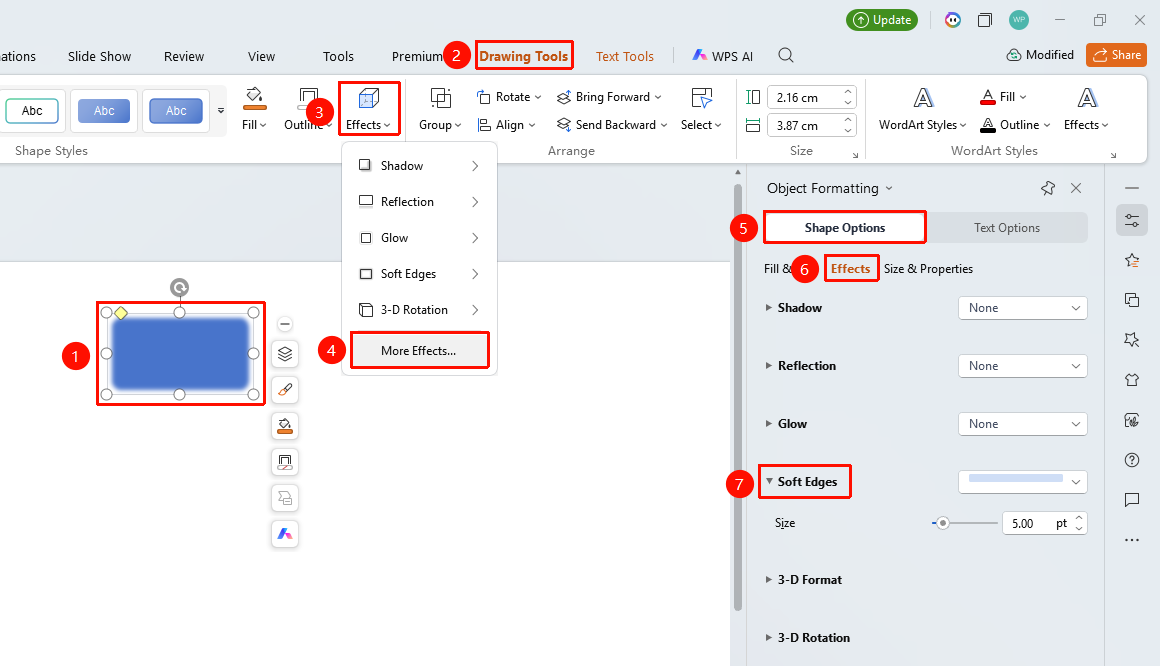Viewport: 1160px width, 666px height.
Task: Expand the 3-D Rotation section
Action: tap(807, 638)
